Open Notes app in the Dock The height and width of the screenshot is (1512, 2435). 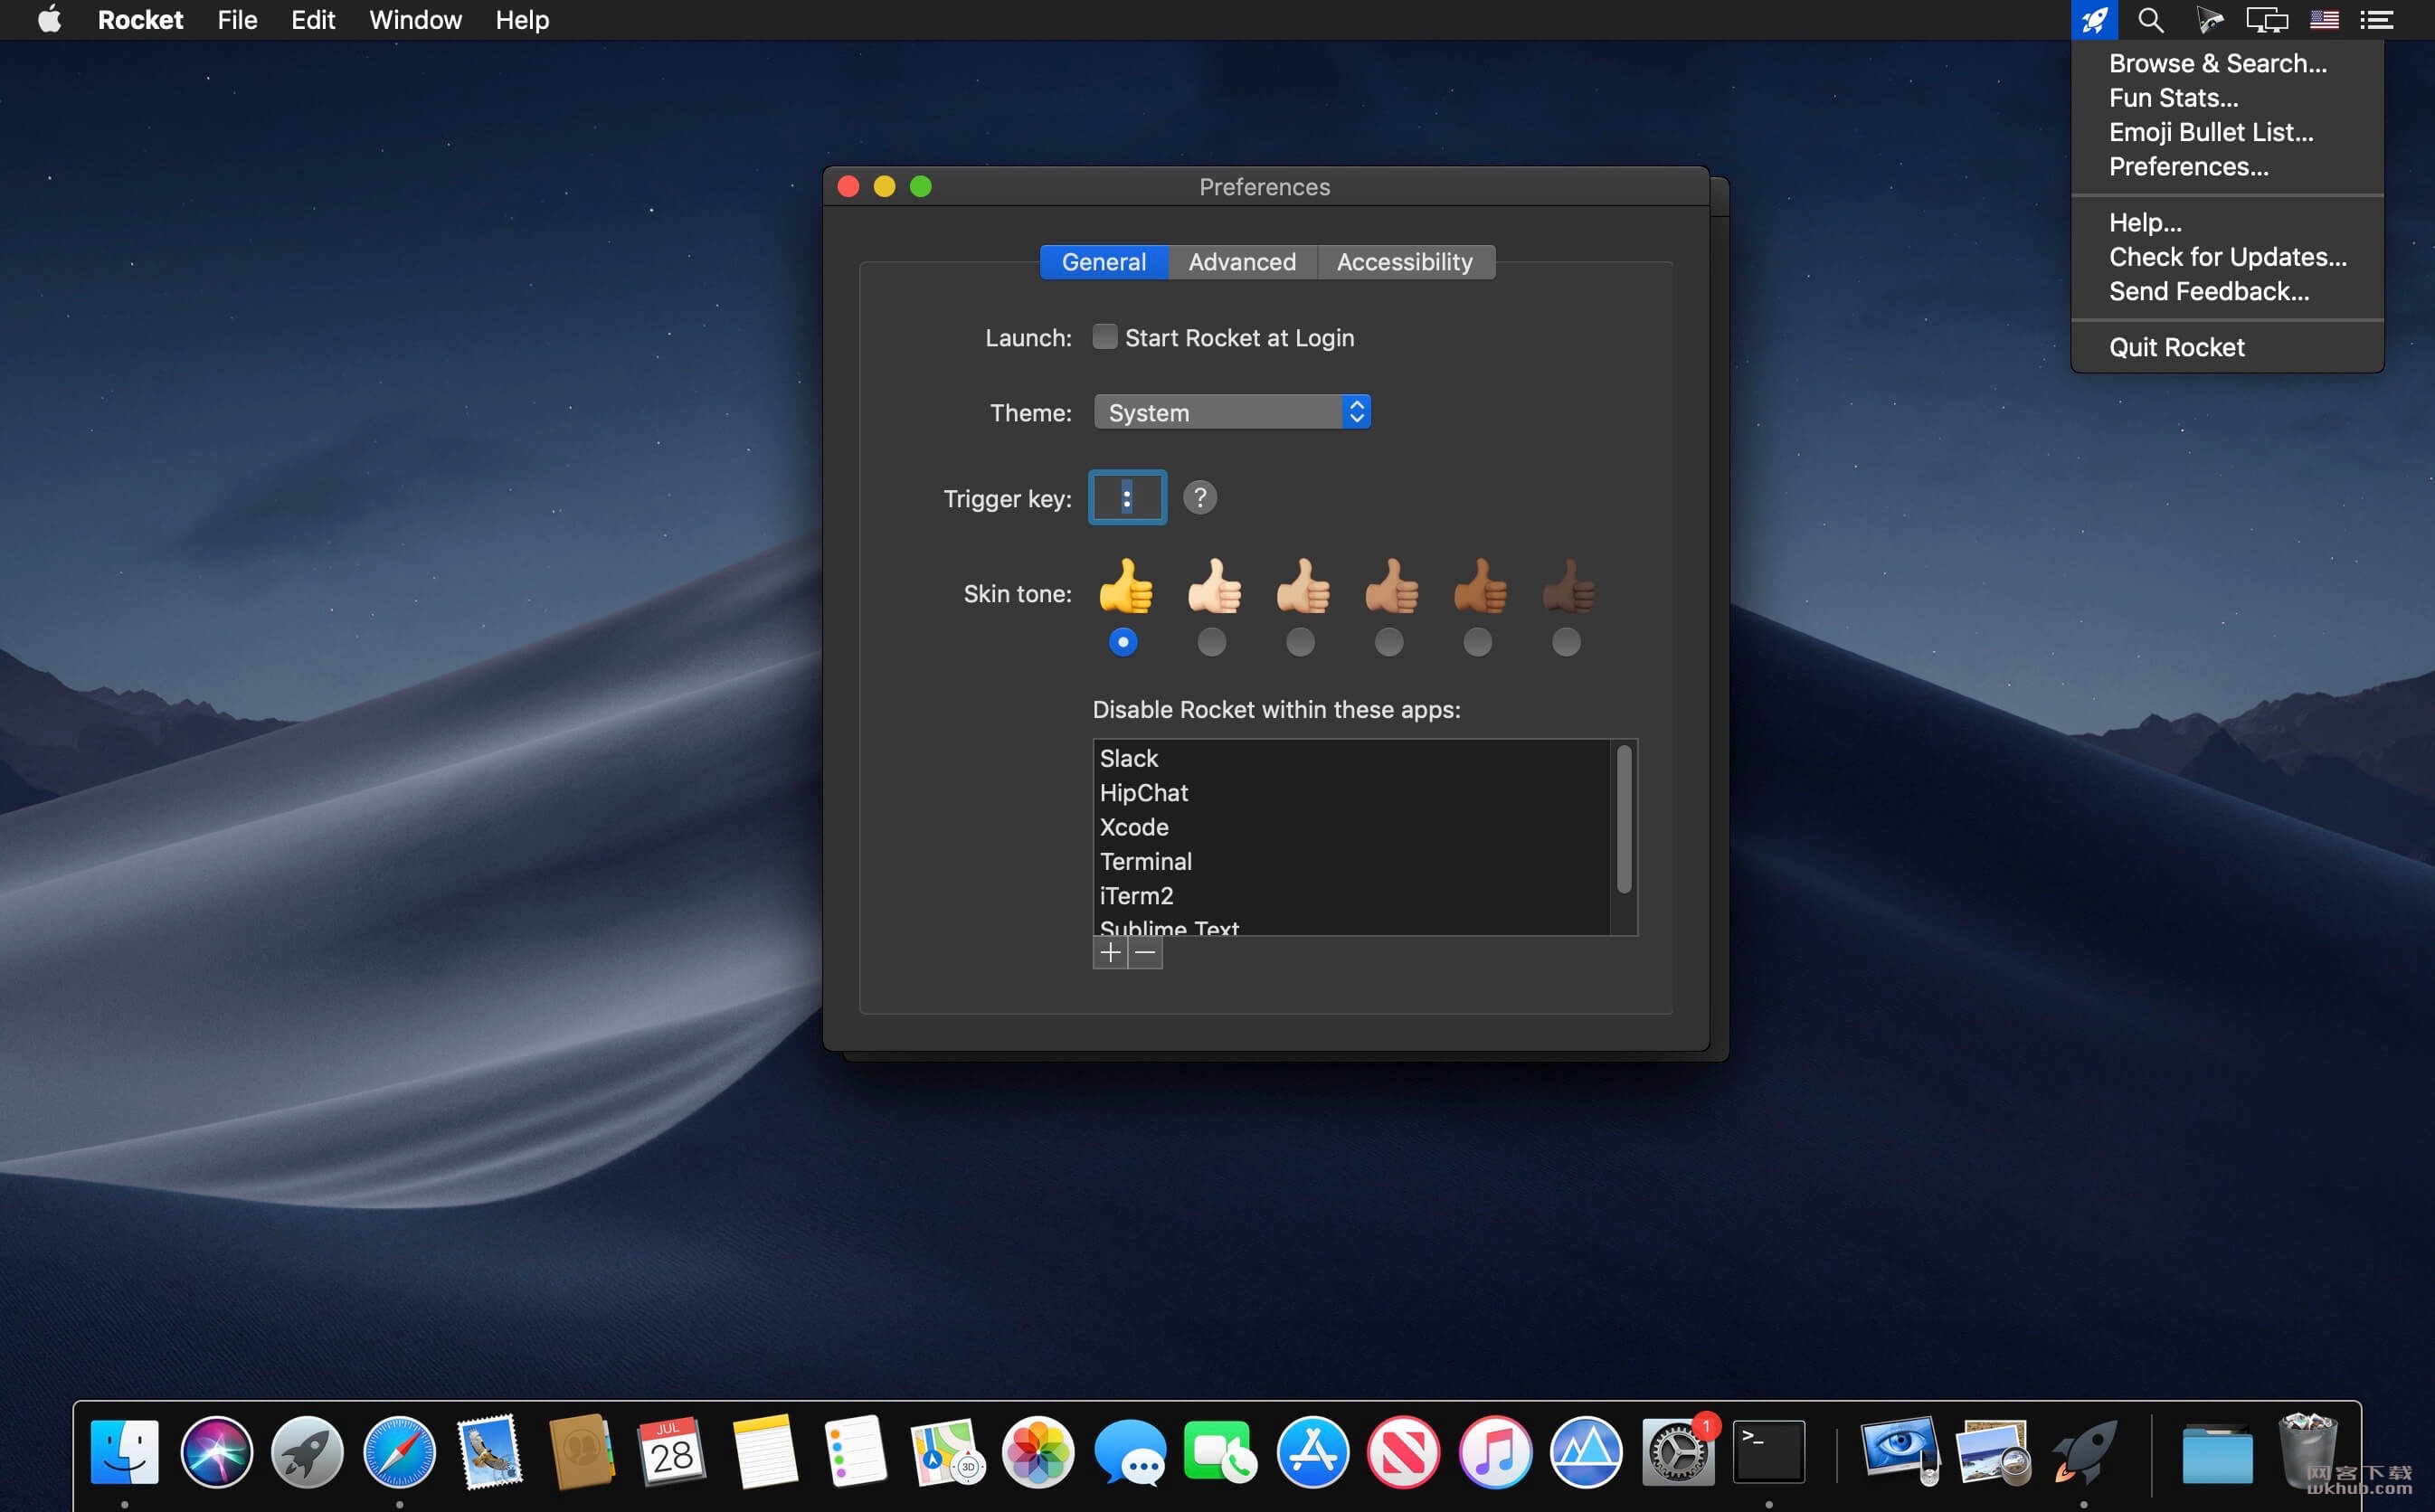click(x=765, y=1452)
